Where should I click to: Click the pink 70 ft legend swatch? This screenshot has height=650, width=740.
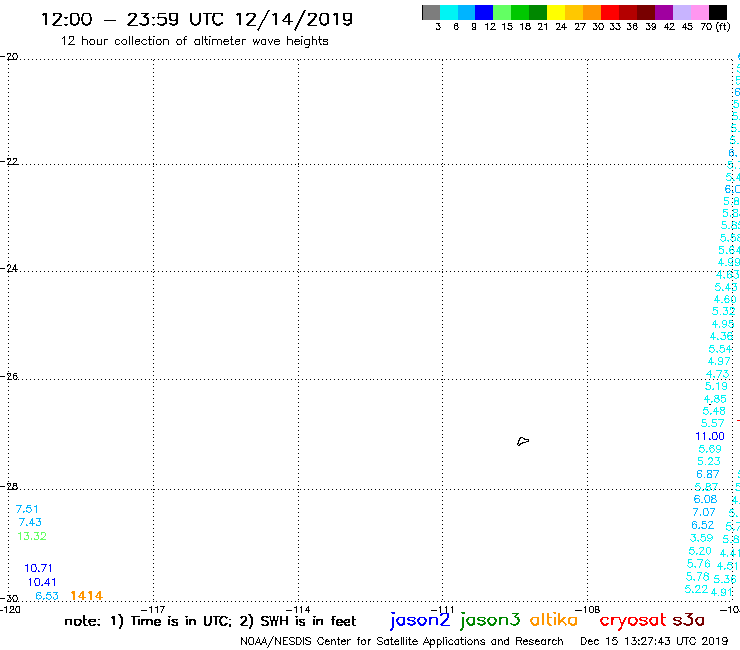coord(700,12)
